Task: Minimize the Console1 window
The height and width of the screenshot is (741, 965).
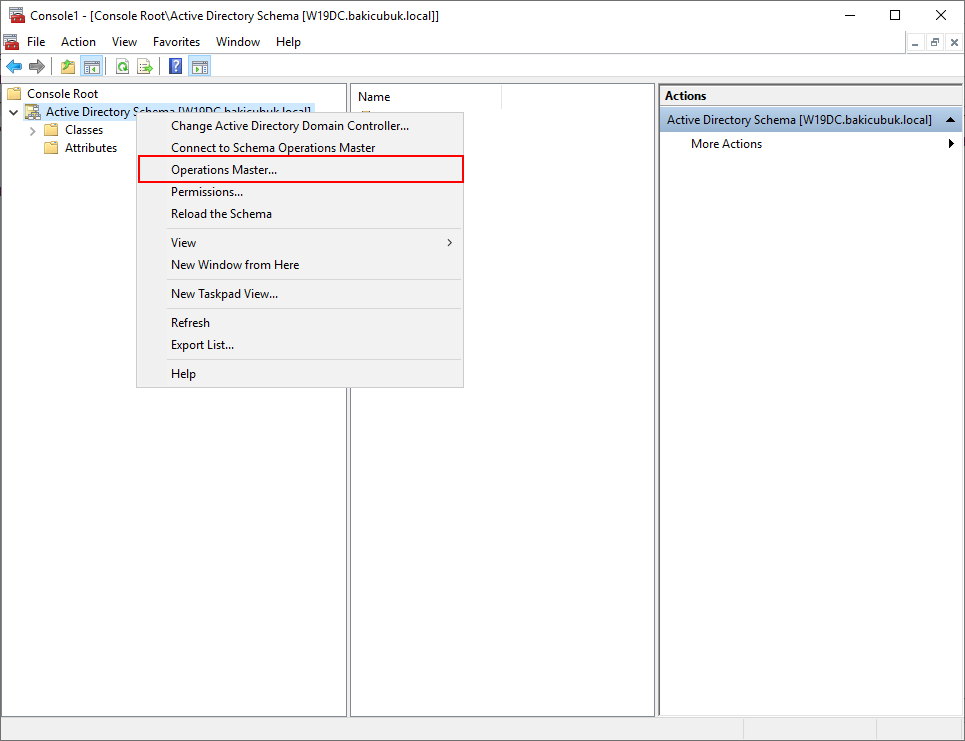Action: point(850,15)
